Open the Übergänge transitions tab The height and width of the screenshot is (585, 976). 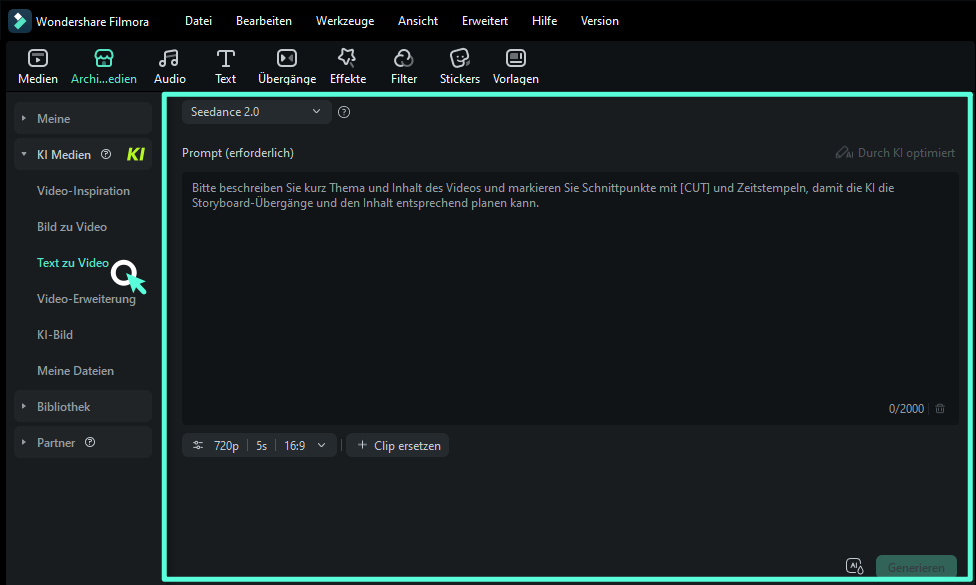(287, 59)
